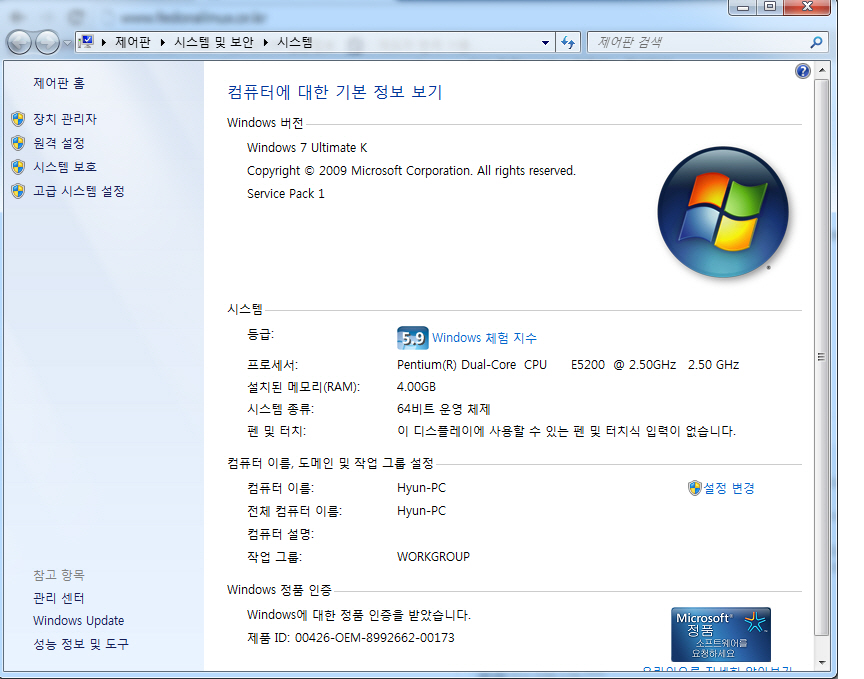Click the vertical scrollbar thumb
The width and height of the screenshot is (864, 679).
coord(822,357)
